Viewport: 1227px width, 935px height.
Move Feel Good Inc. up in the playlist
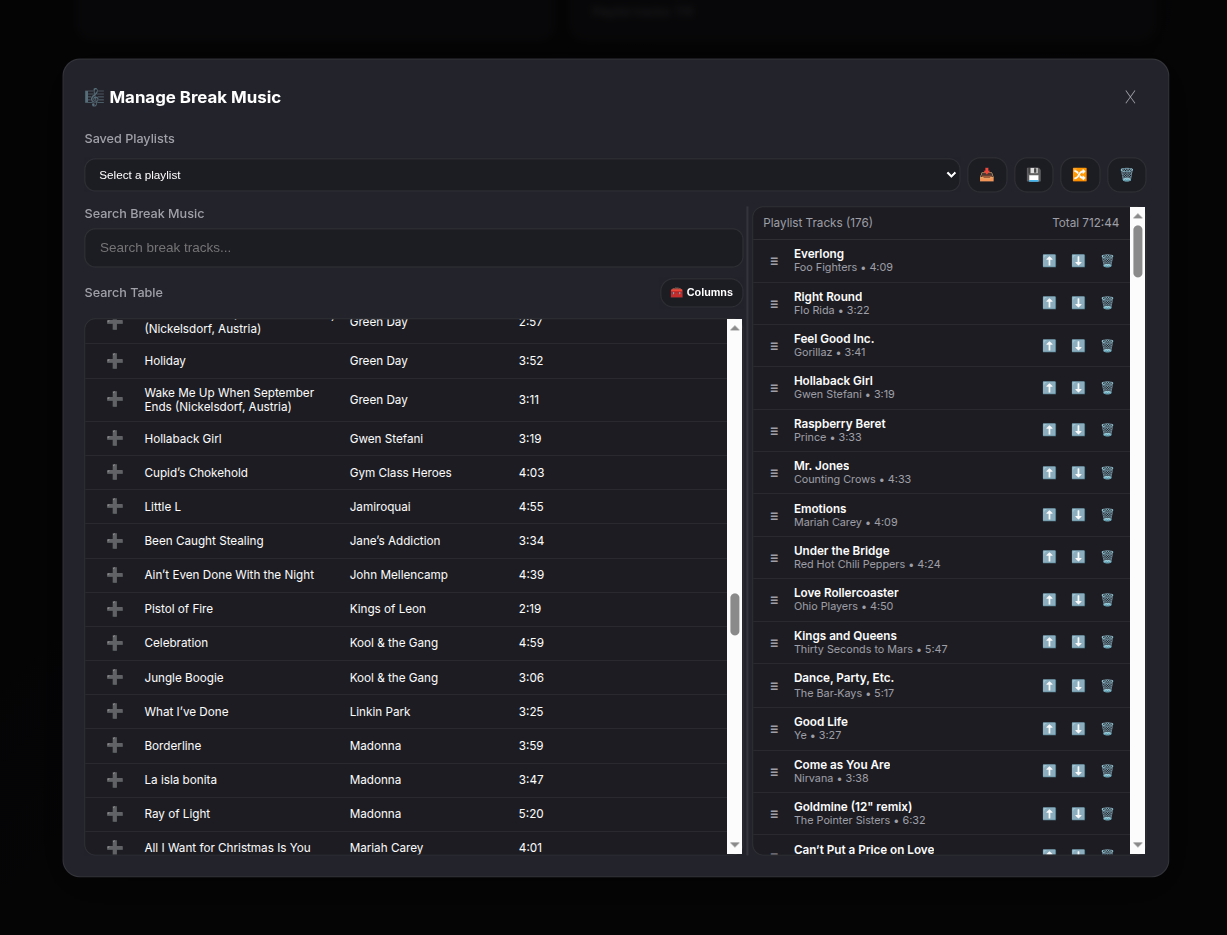click(x=1049, y=345)
